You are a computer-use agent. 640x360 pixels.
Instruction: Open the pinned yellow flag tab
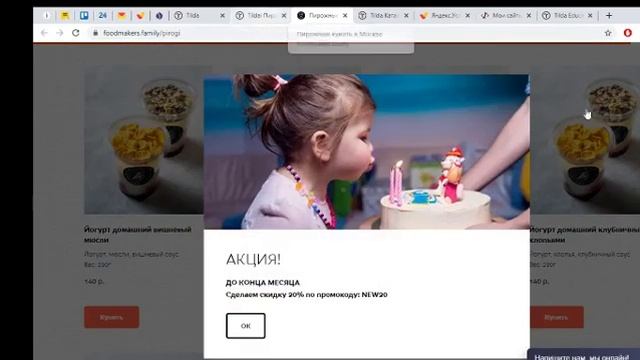[65, 16]
